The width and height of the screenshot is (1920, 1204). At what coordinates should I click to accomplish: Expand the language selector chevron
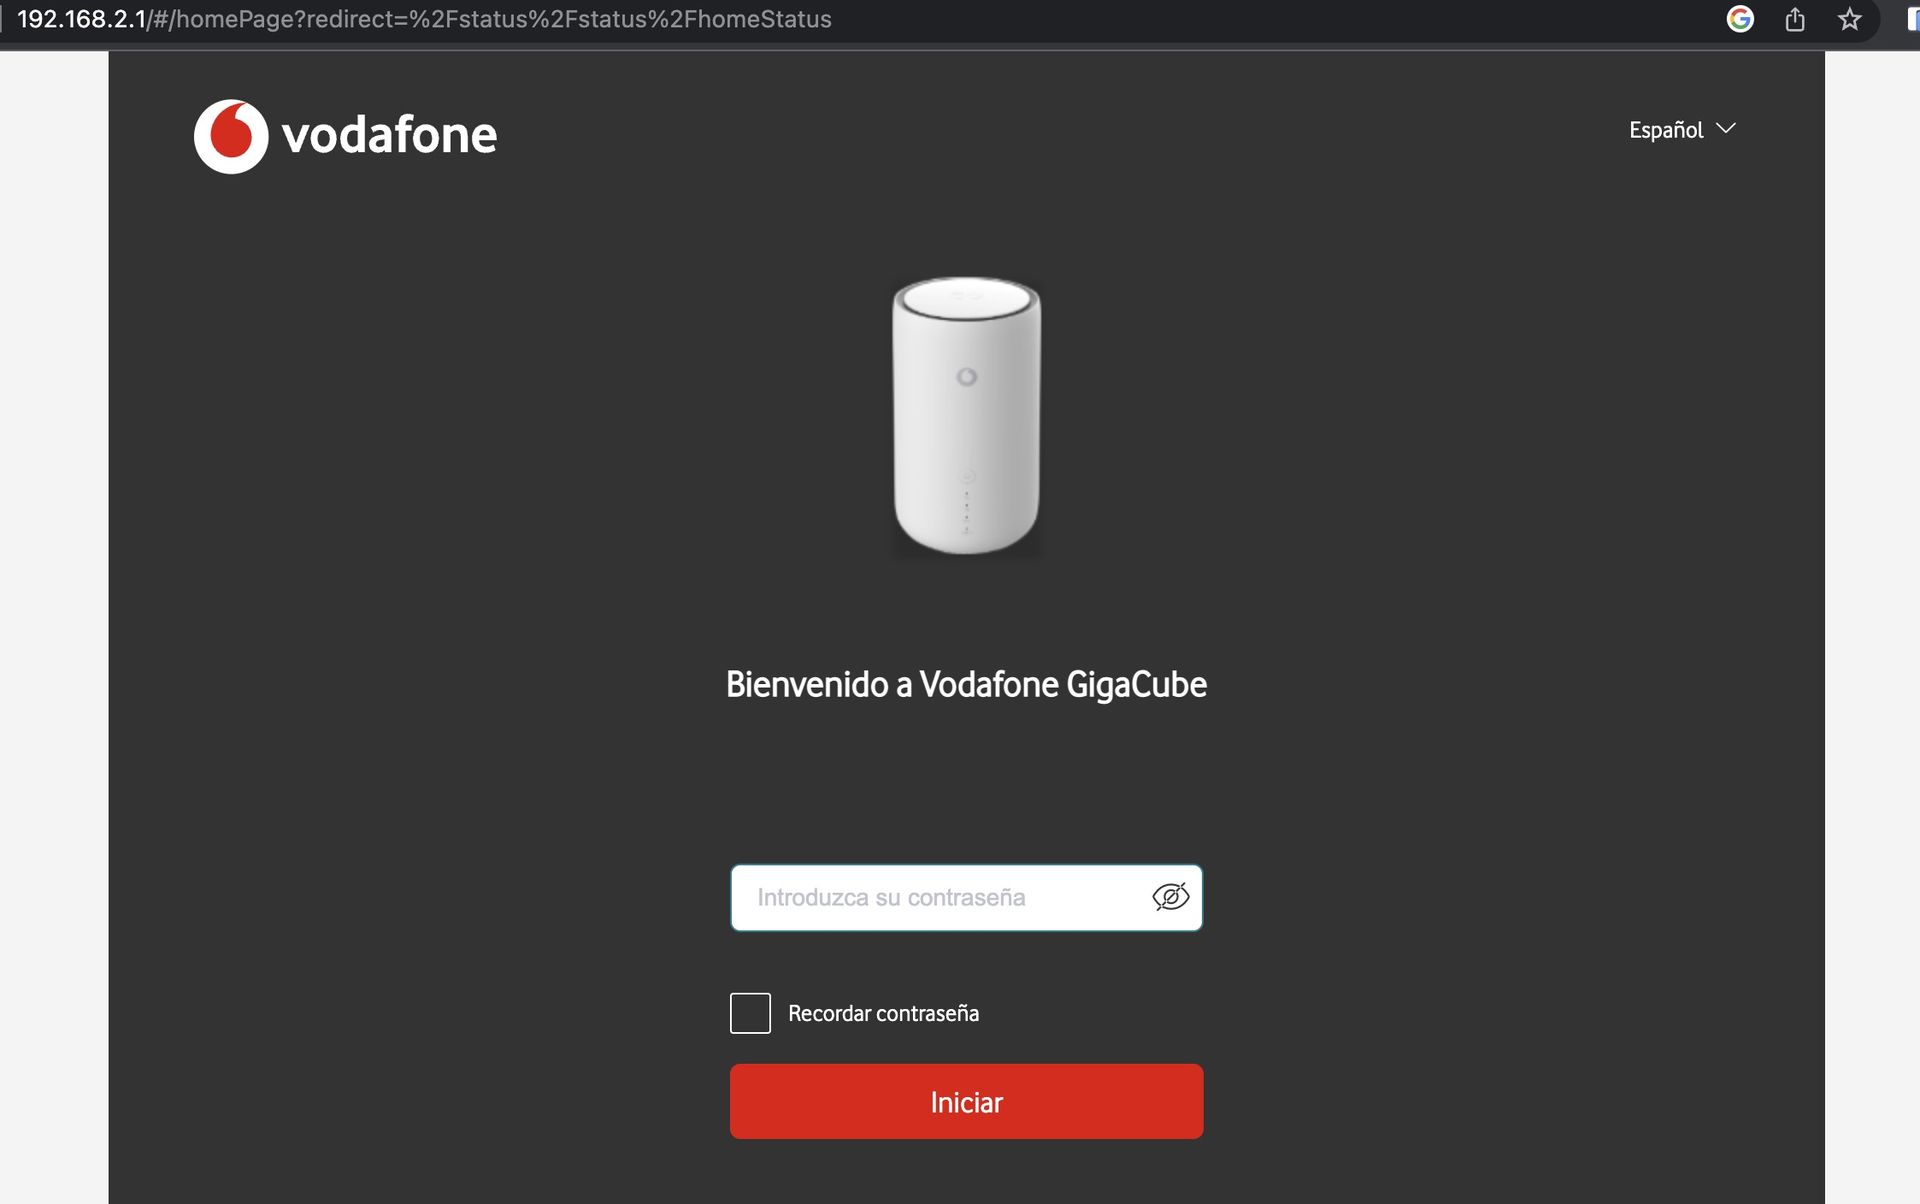tap(1725, 128)
